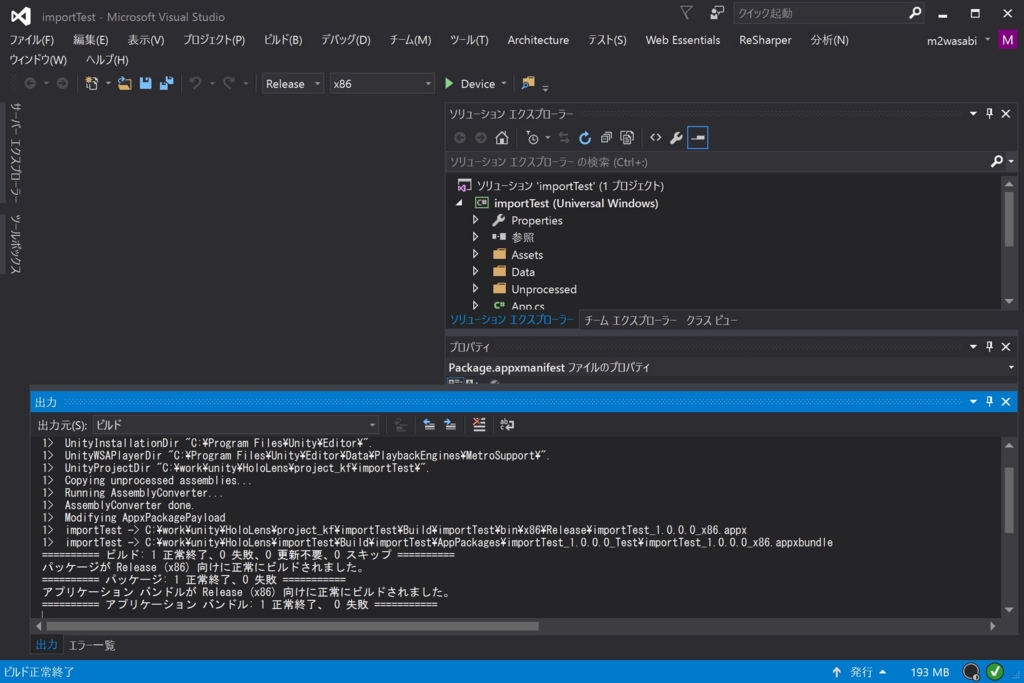Expand the Unprocessed folder

(x=475, y=289)
